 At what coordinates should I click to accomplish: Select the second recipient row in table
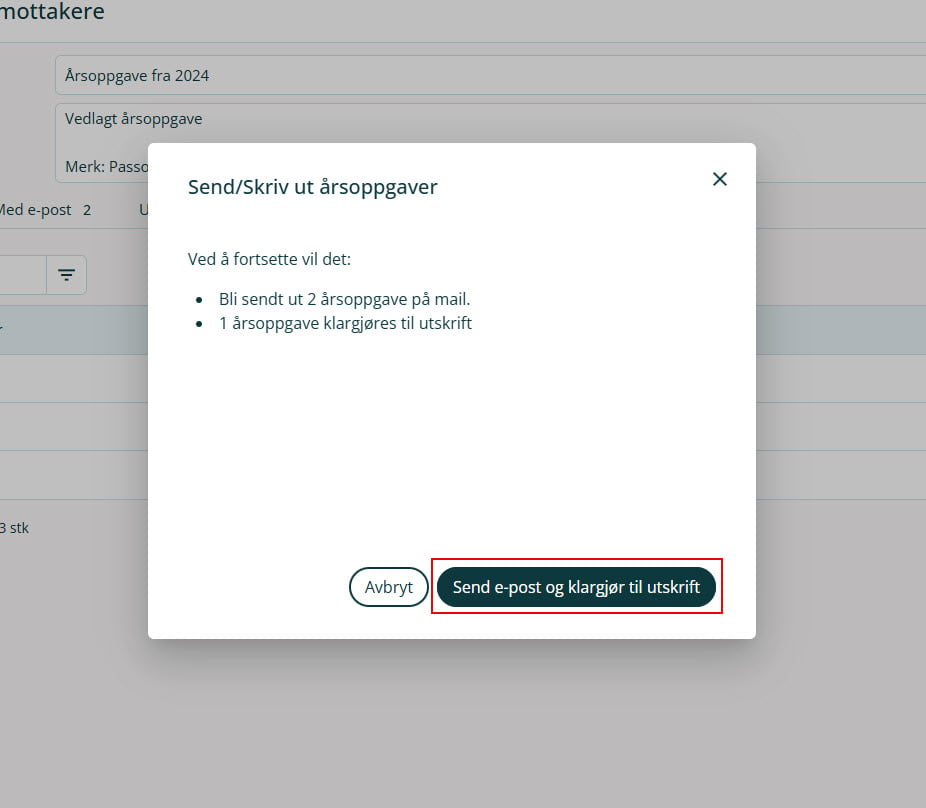(70, 427)
